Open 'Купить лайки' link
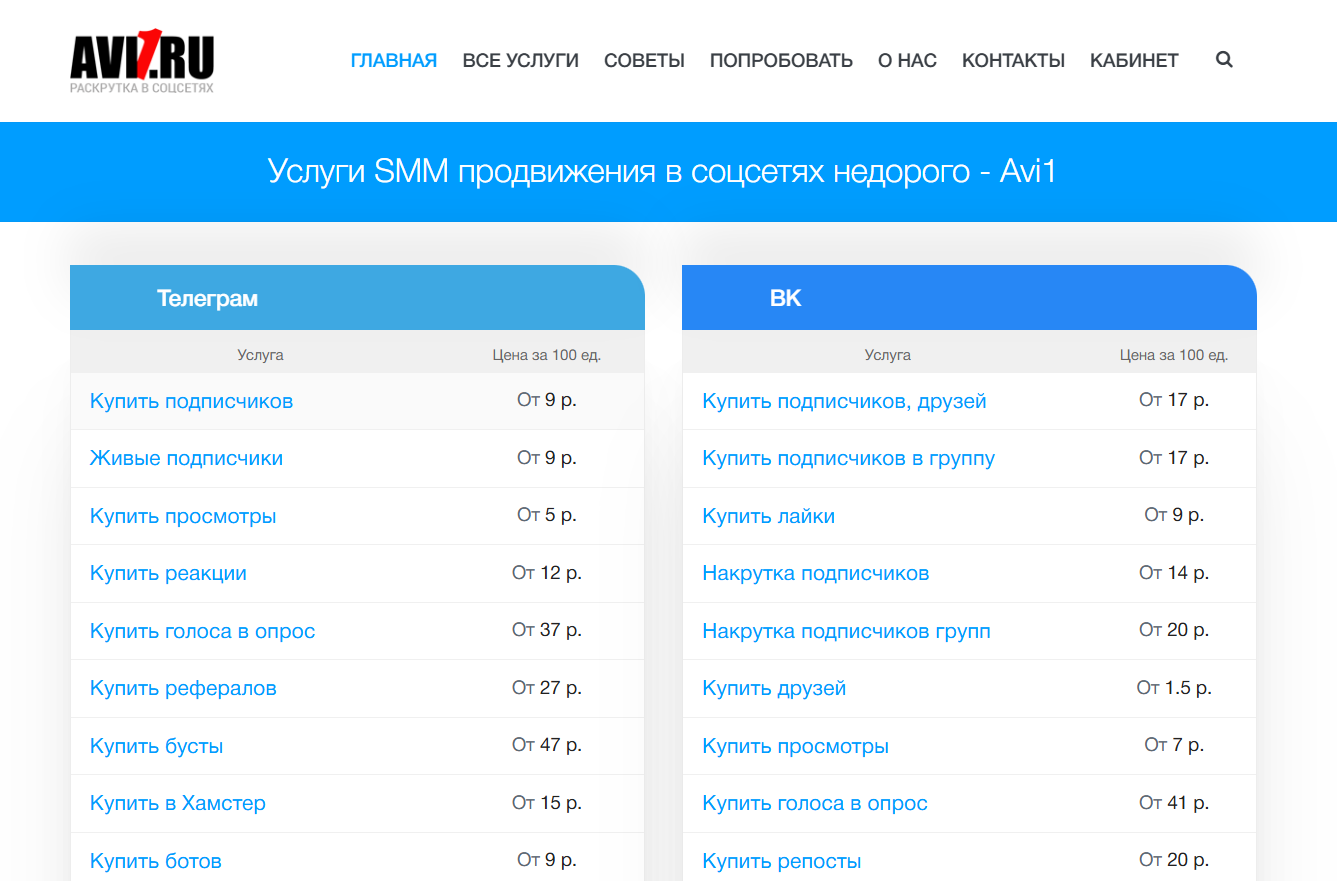 pyautogui.click(x=768, y=516)
